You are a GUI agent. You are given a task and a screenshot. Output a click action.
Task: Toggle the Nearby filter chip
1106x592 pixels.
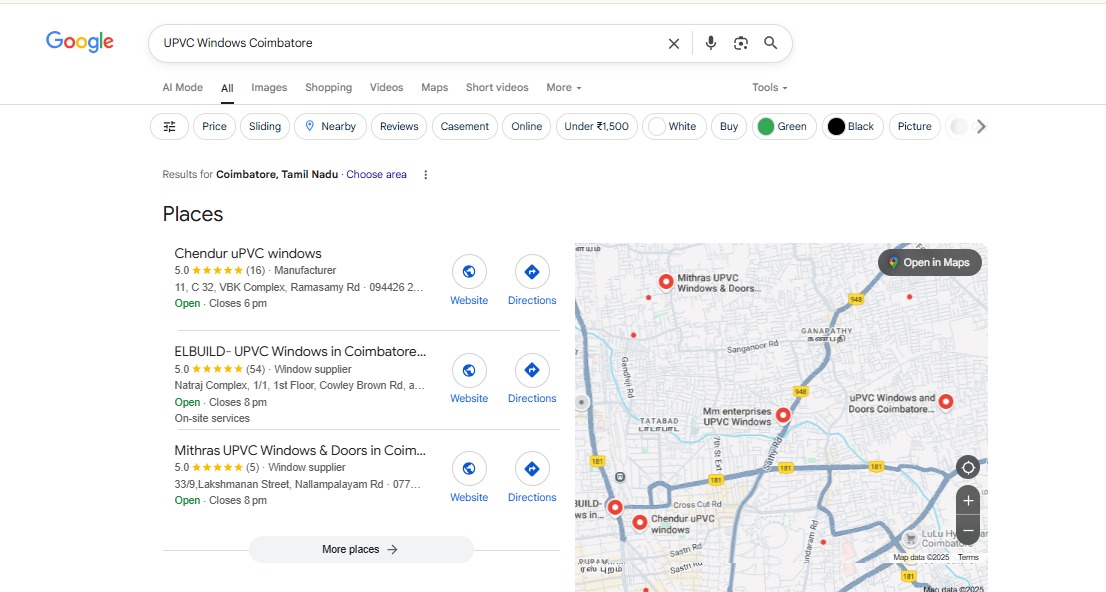click(330, 126)
